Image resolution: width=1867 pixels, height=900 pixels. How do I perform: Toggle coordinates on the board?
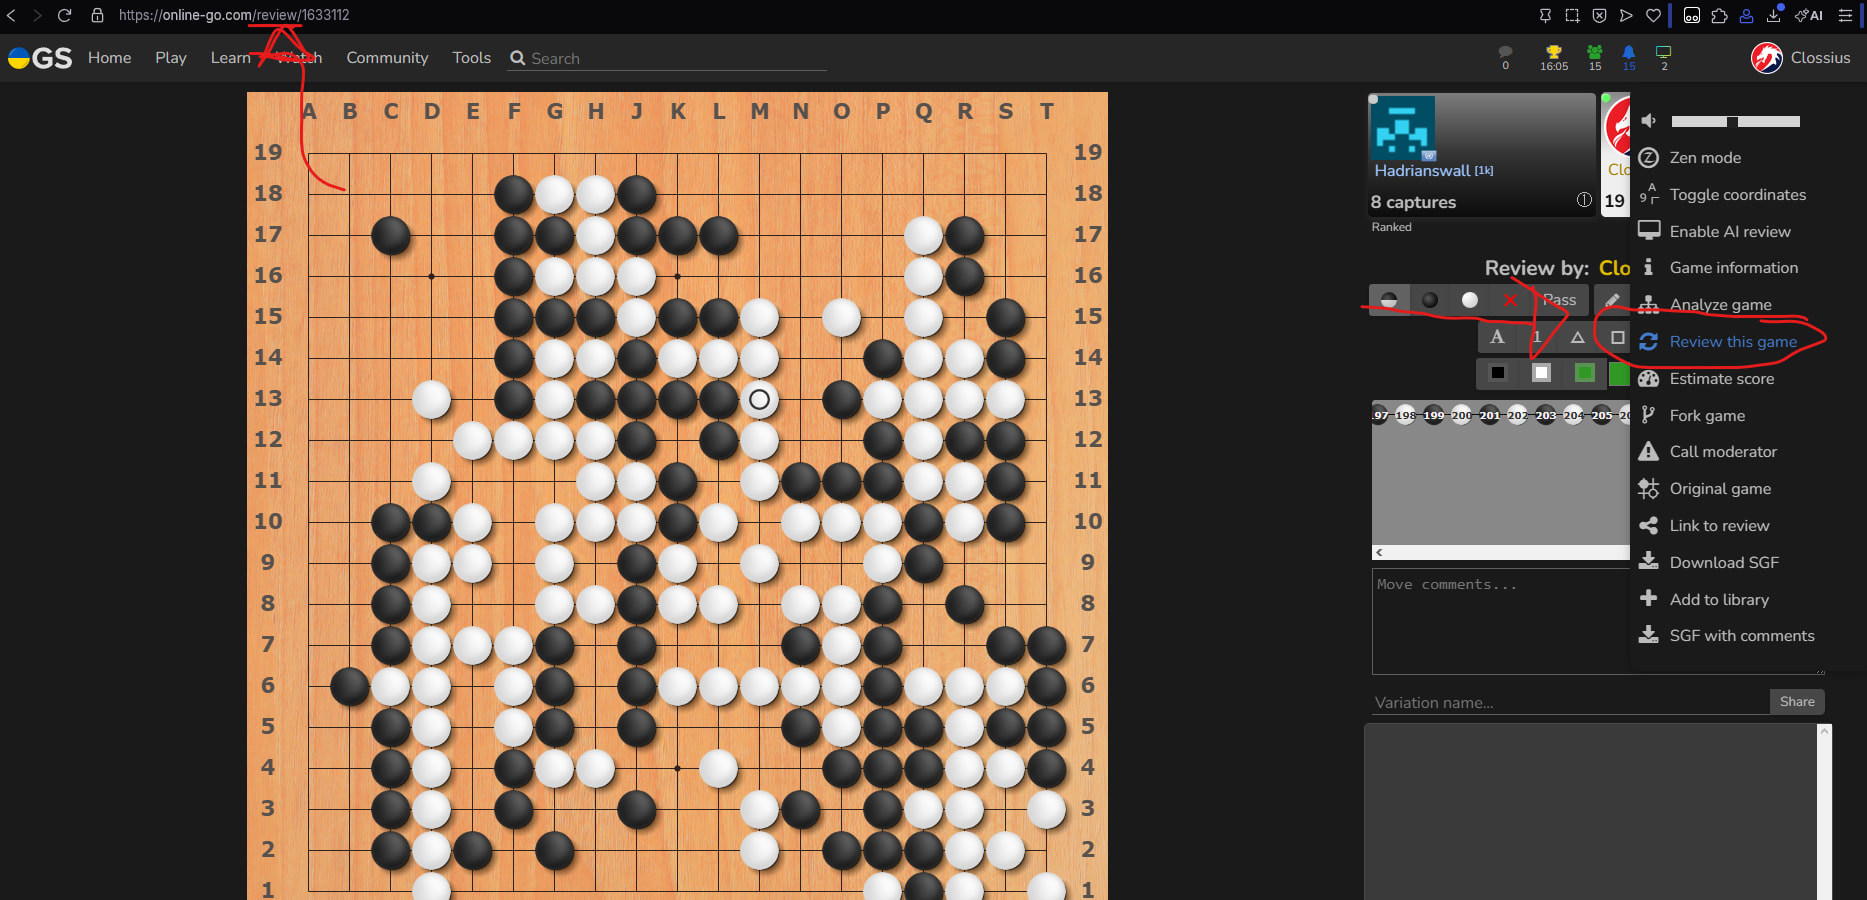[x=1737, y=195]
